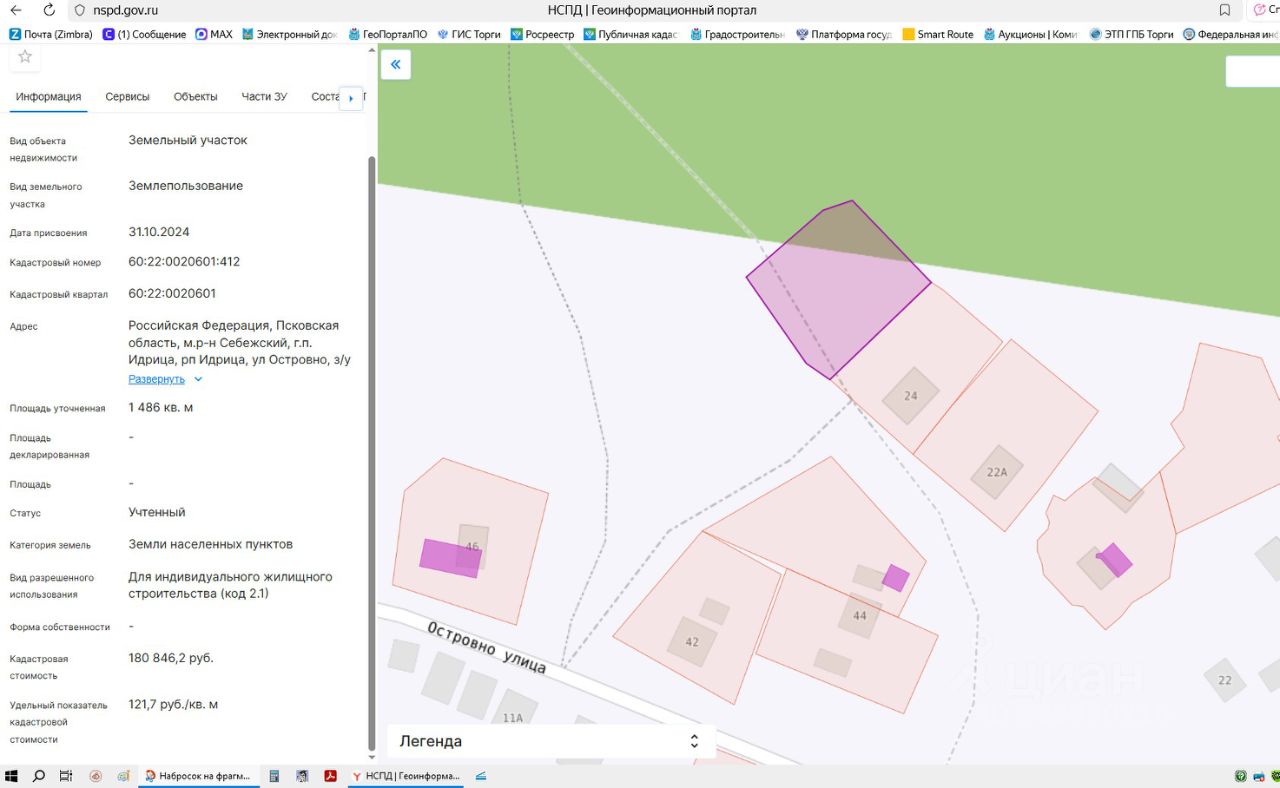This screenshot has width=1280, height=788.
Task: Expand address using chevron next to Развернуть
Action: coord(198,380)
